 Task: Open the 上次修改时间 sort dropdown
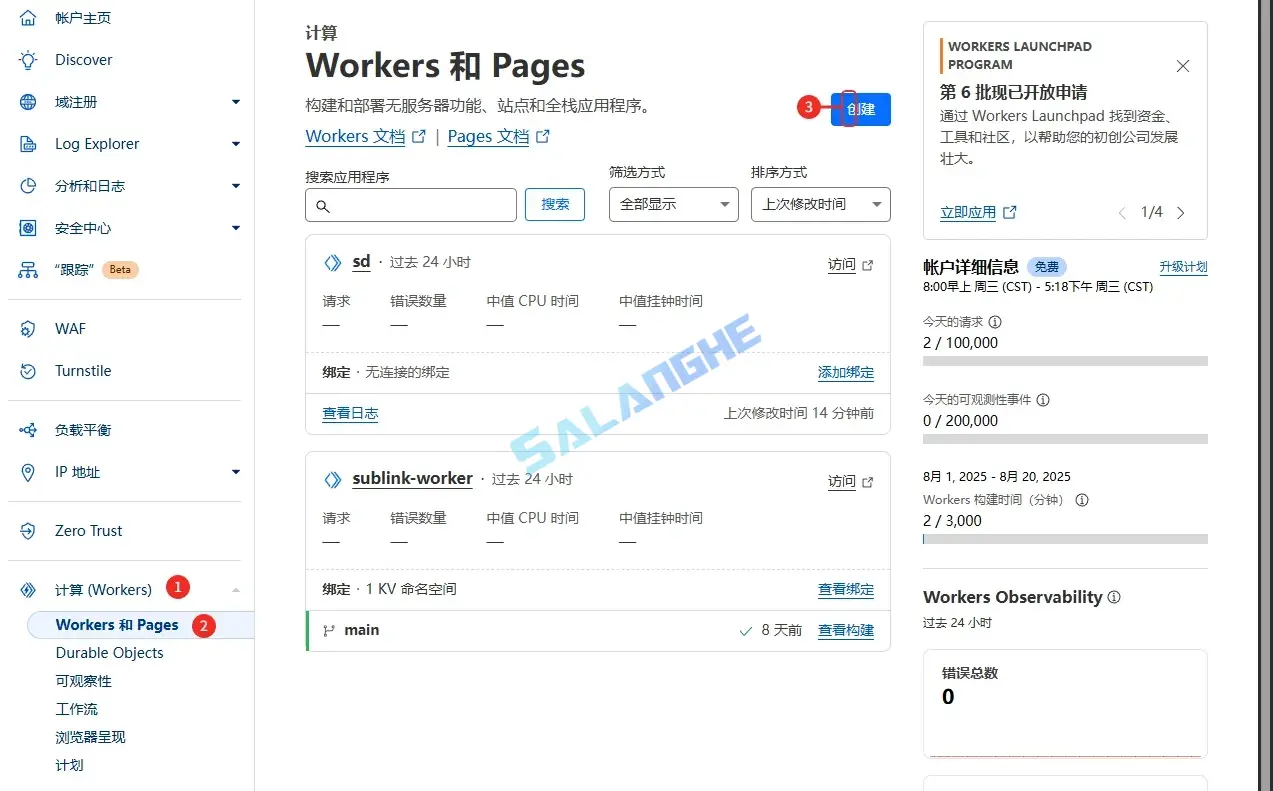tap(820, 204)
